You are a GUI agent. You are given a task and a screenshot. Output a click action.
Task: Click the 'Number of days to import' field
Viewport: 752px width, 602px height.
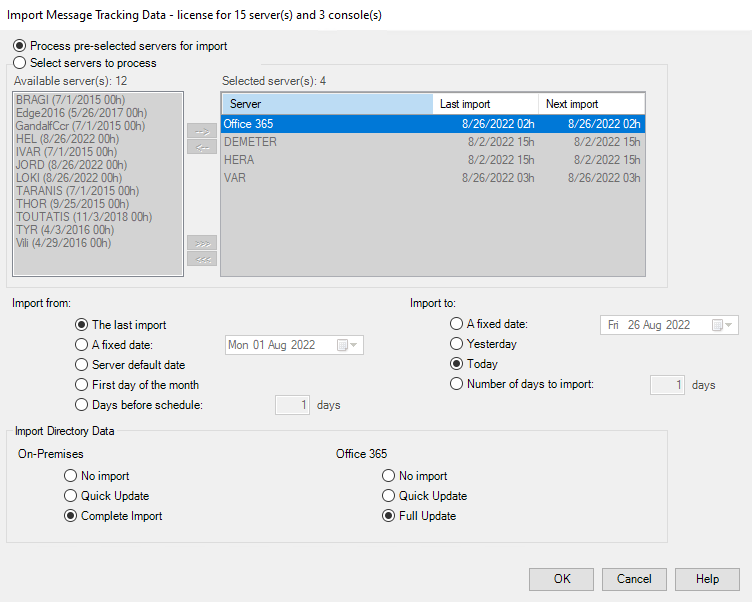[668, 384]
